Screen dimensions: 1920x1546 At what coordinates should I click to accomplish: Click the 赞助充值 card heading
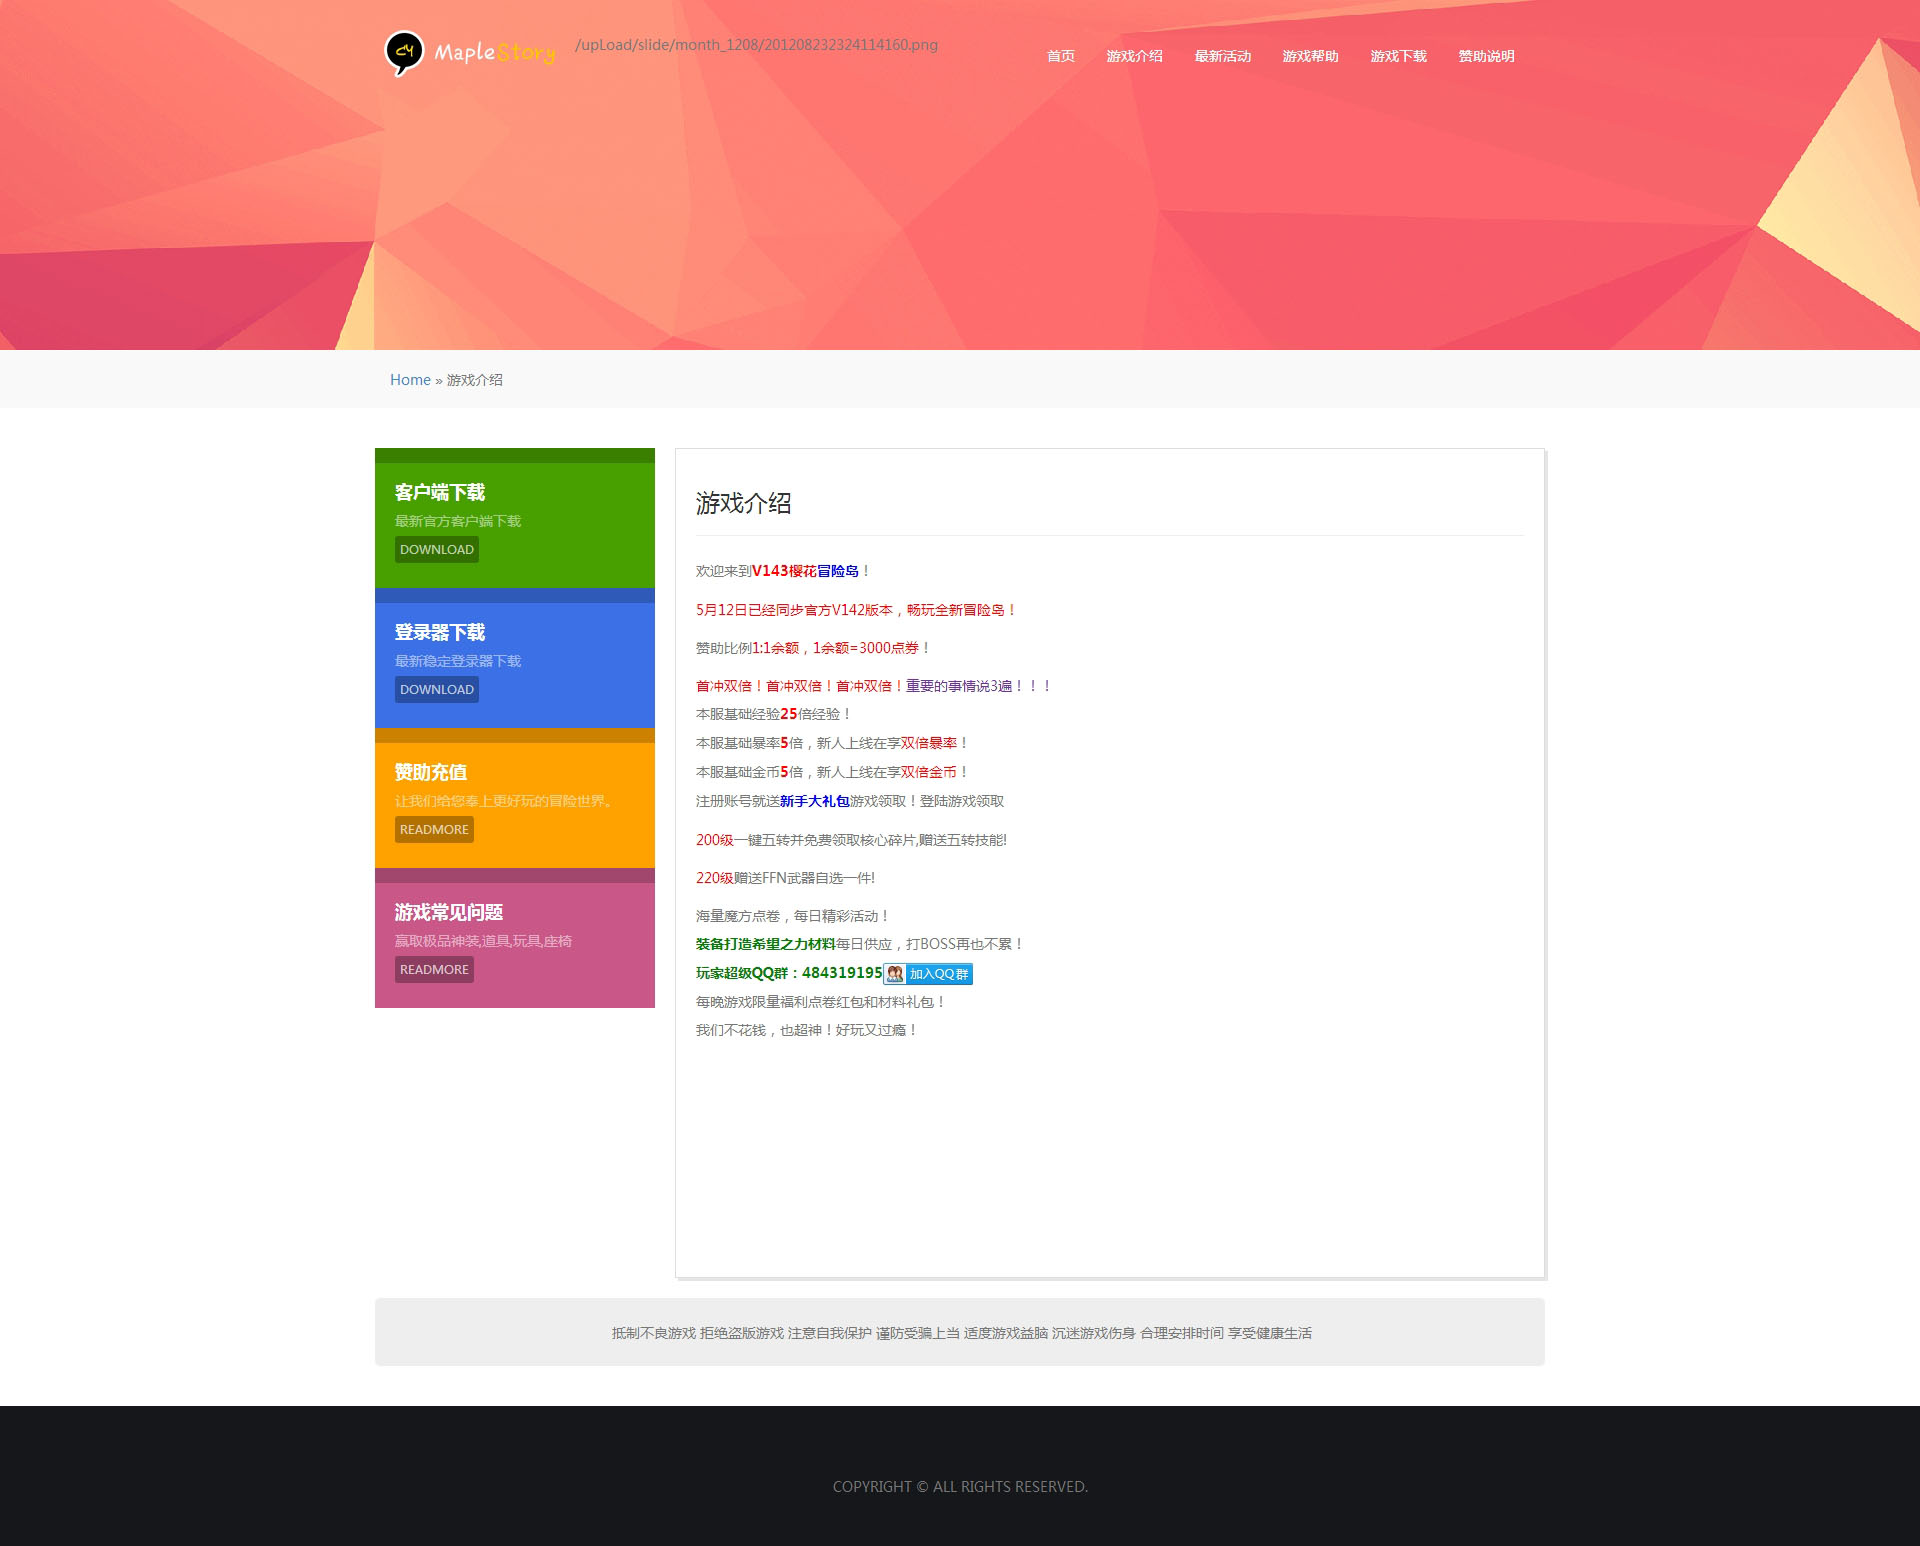[431, 772]
